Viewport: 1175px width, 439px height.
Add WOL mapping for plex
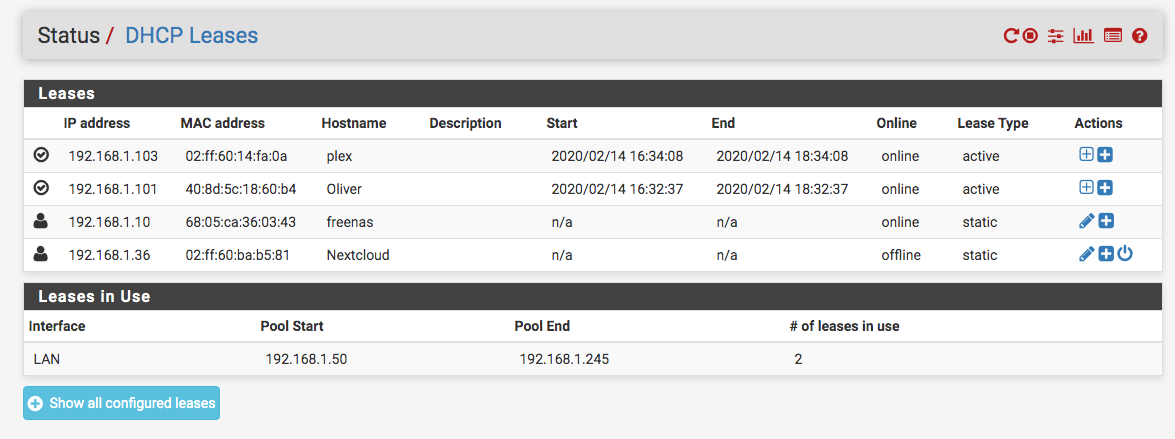(1106, 155)
